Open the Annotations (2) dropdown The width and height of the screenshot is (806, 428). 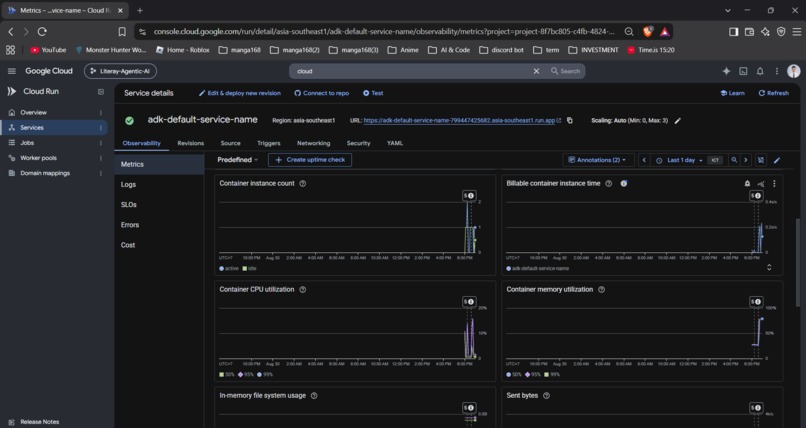[x=598, y=160]
